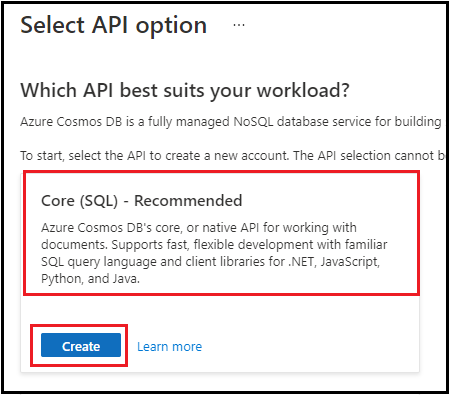
Task: Open the Learn more link
Action: pos(170,347)
